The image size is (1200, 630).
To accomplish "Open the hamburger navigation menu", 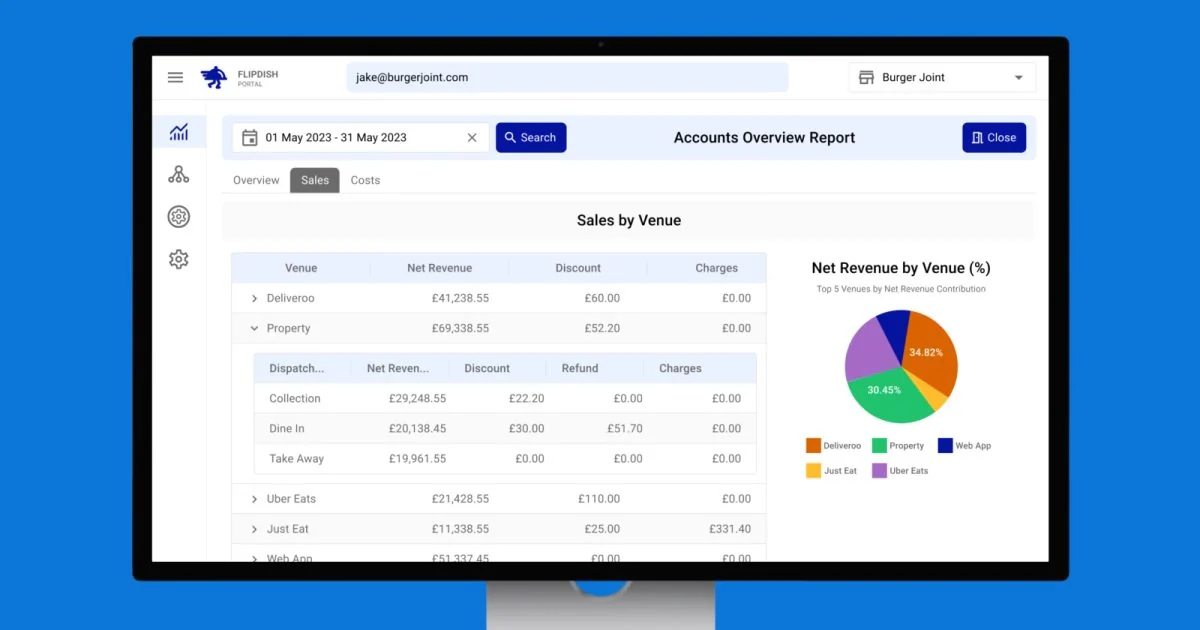I will pyautogui.click(x=175, y=78).
